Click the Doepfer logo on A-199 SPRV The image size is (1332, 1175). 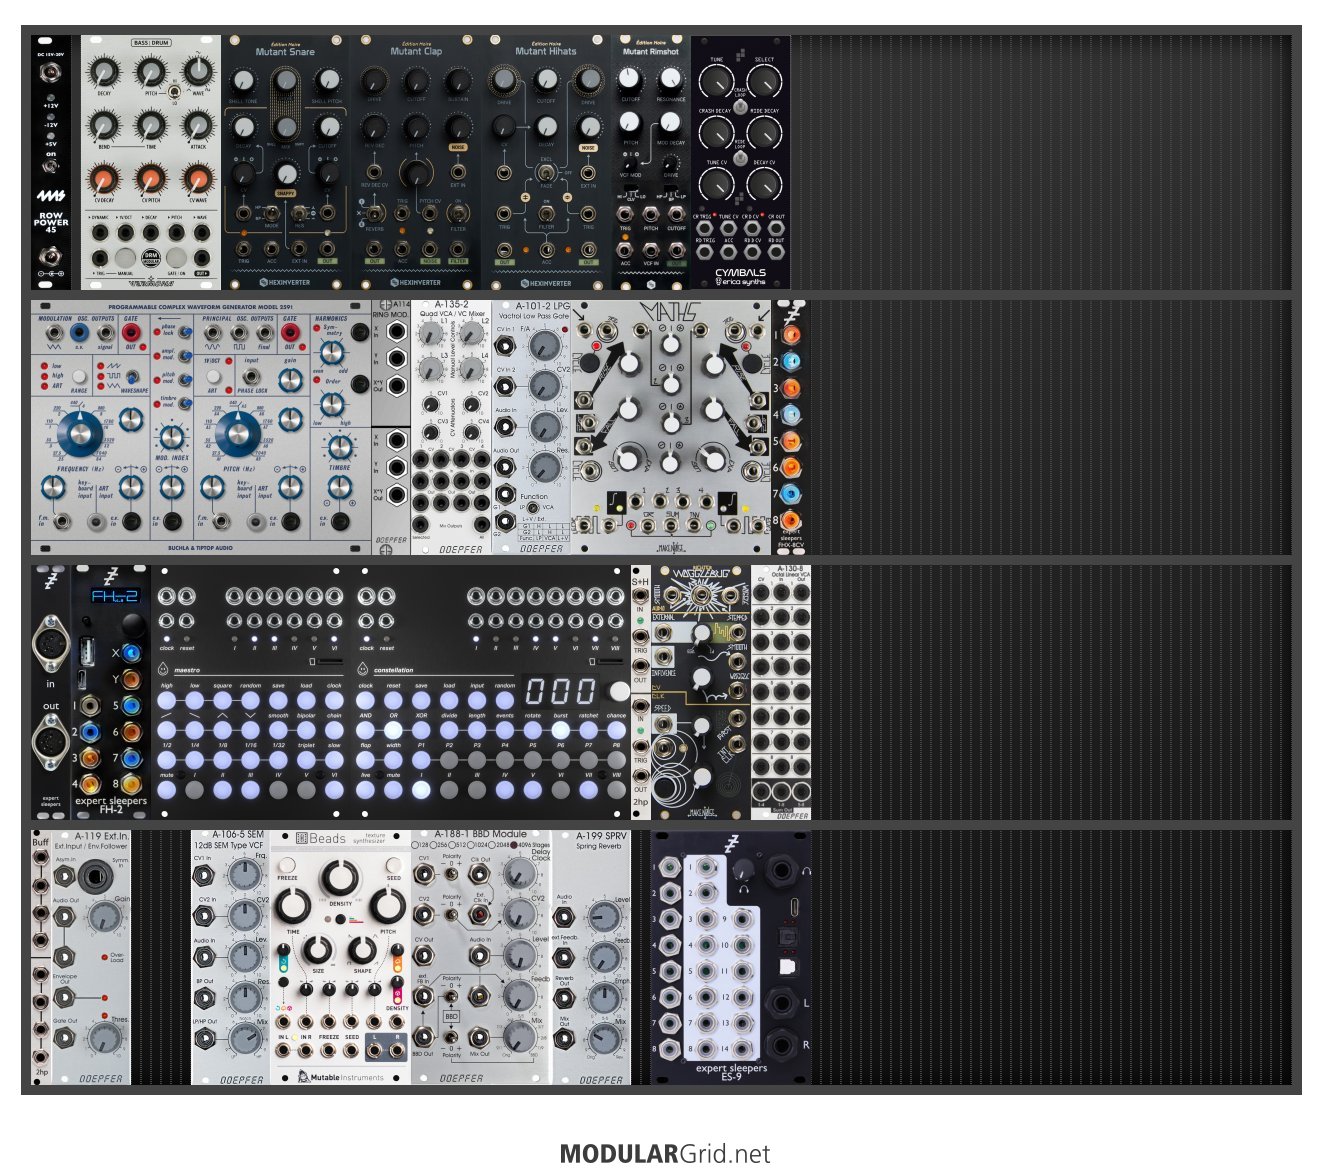click(x=601, y=1079)
